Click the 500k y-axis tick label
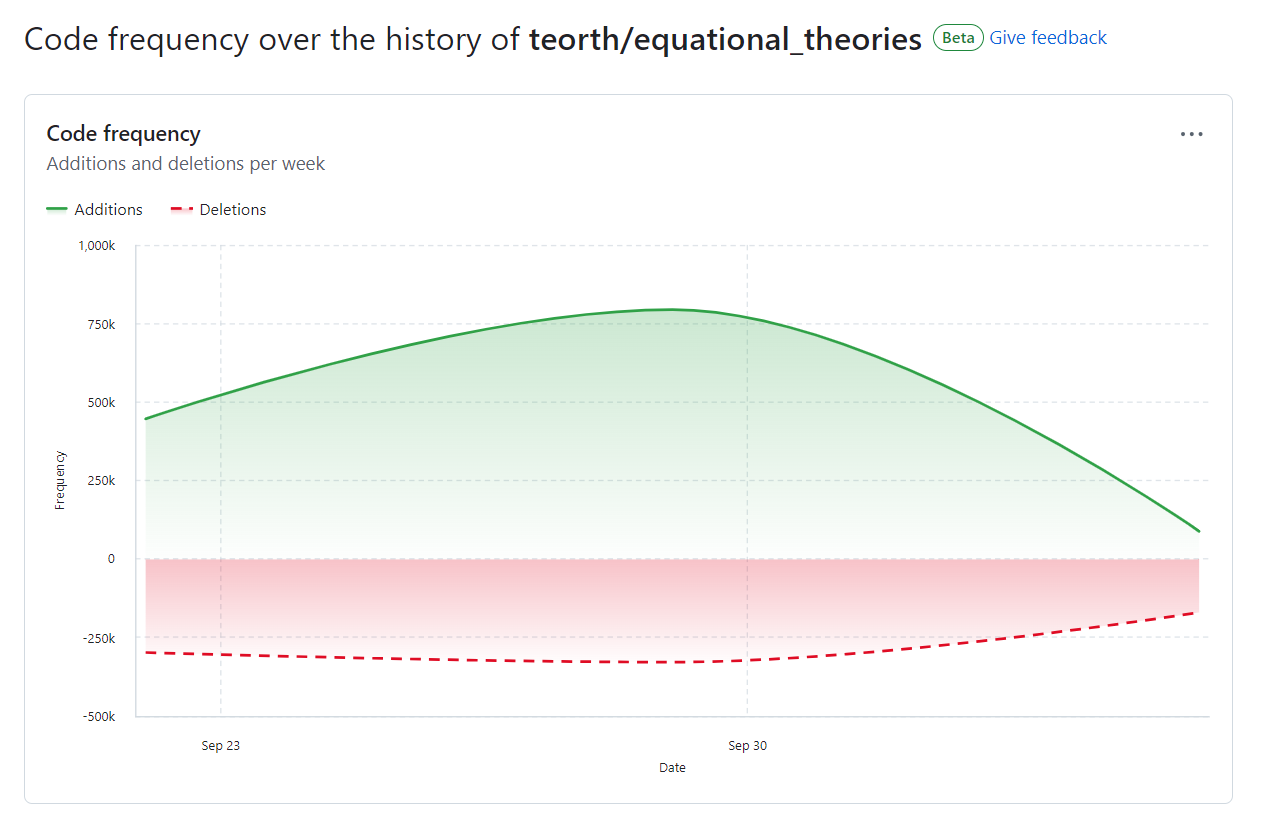Image resolution: width=1263 pixels, height=833 pixels. (99, 403)
